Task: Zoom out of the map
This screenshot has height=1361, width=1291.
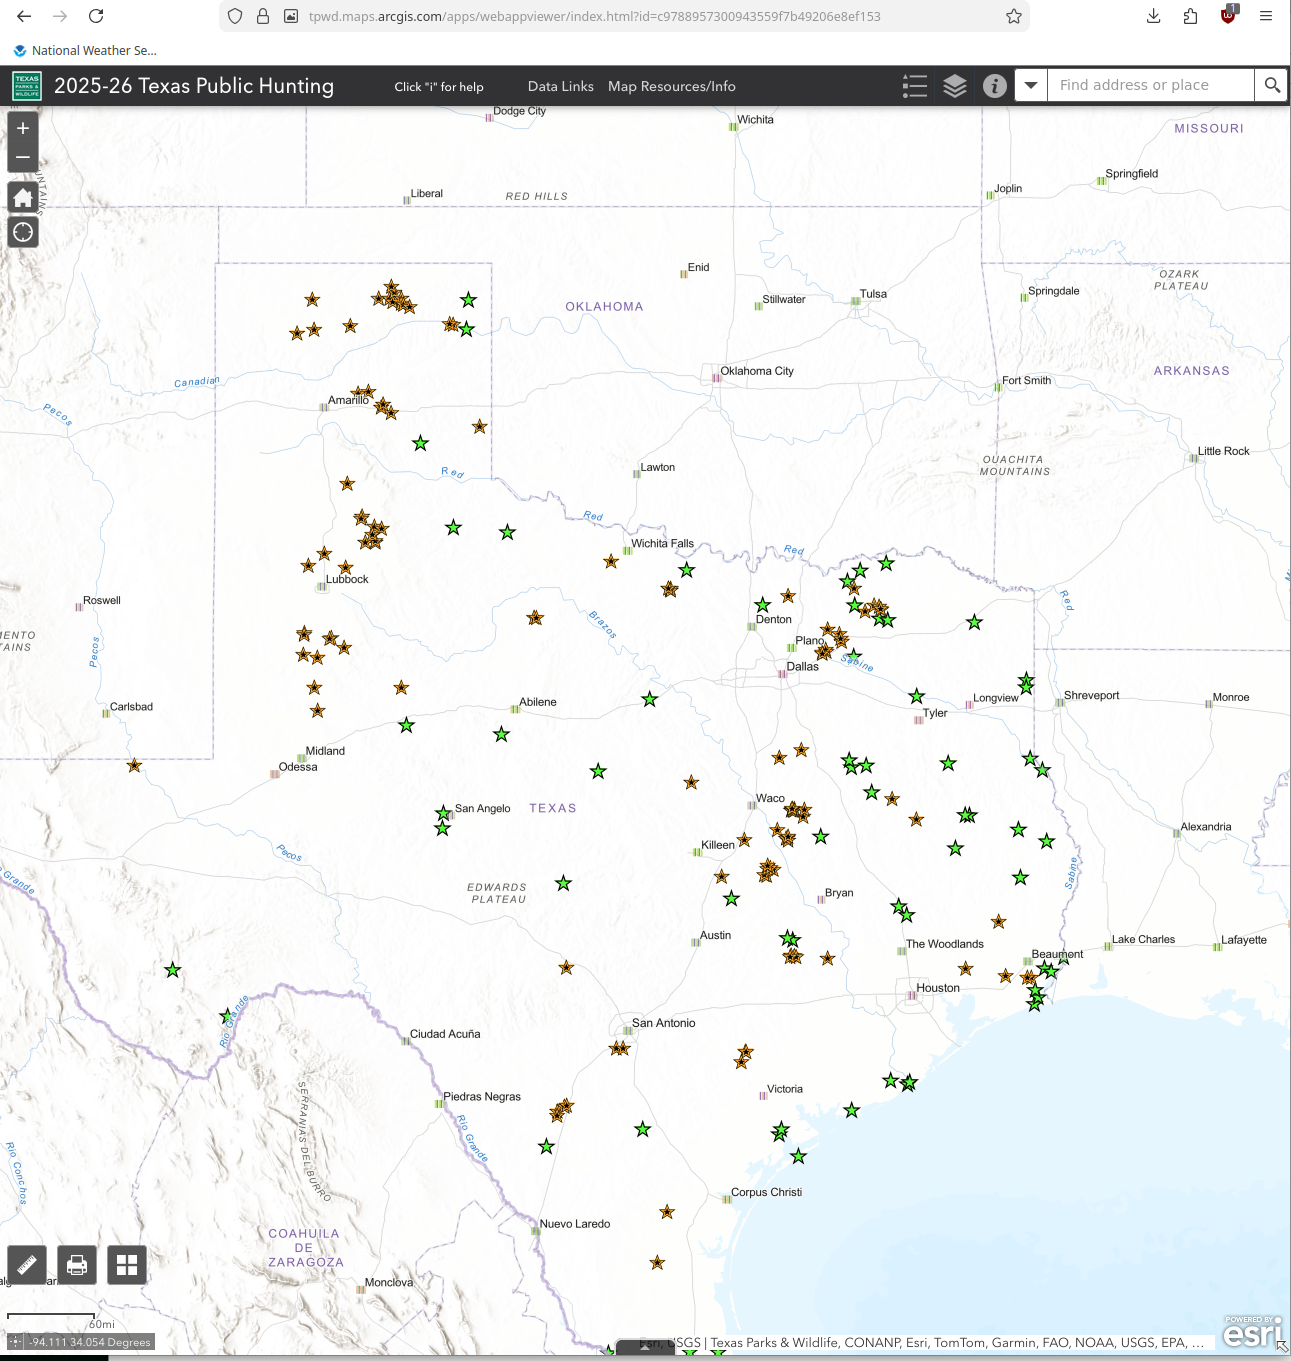Action: point(23,158)
